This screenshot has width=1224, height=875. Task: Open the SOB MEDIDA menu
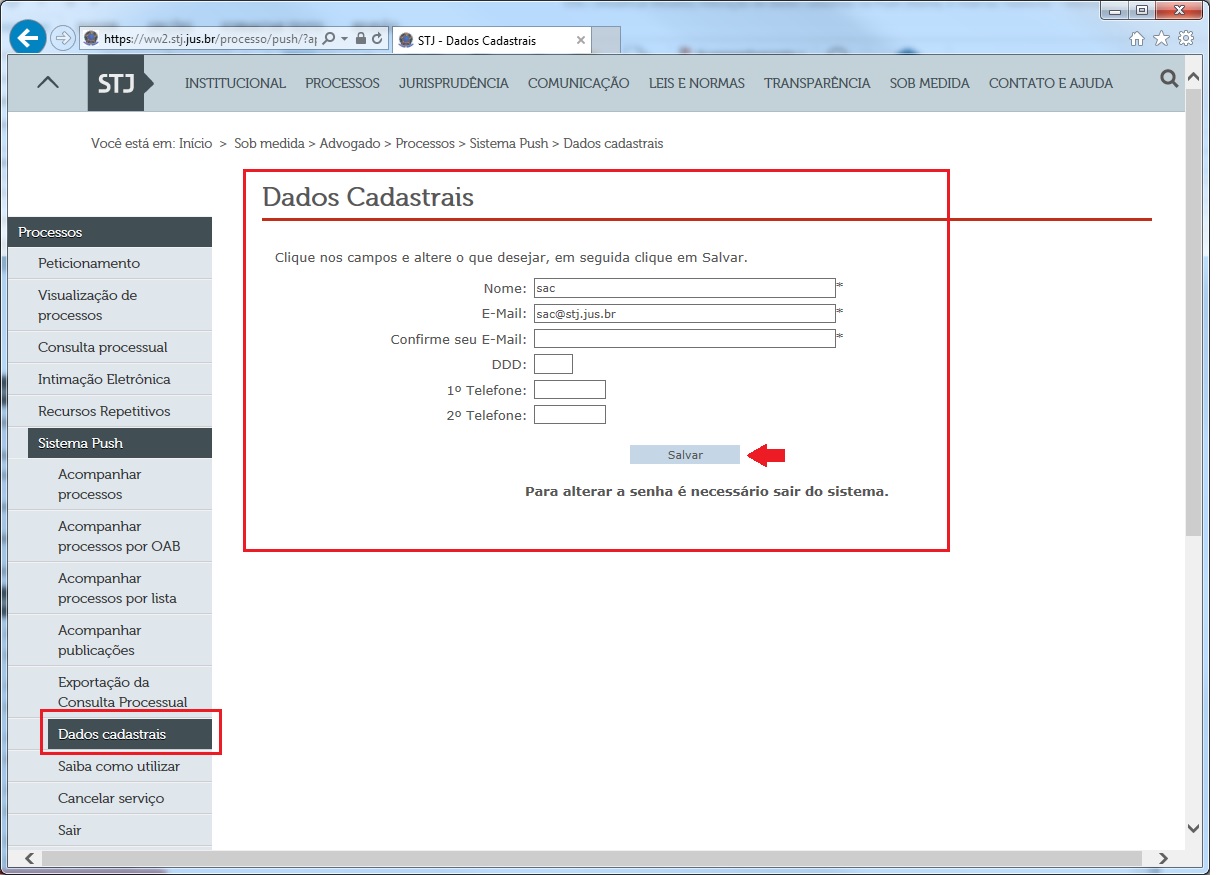[x=929, y=83]
